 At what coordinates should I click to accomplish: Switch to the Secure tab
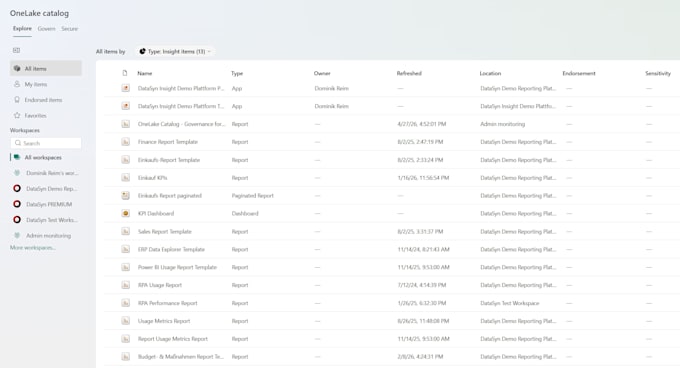point(69,29)
